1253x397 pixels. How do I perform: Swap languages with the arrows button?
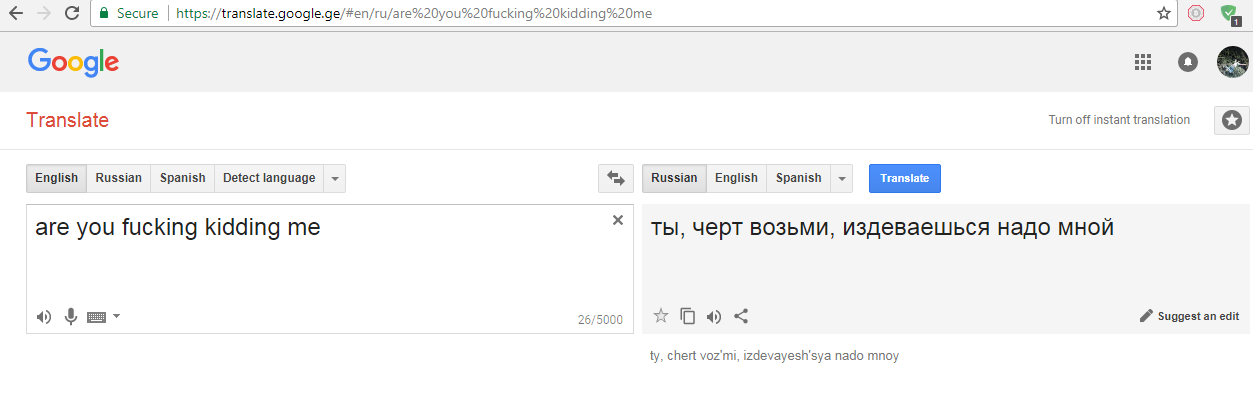pyautogui.click(x=616, y=178)
